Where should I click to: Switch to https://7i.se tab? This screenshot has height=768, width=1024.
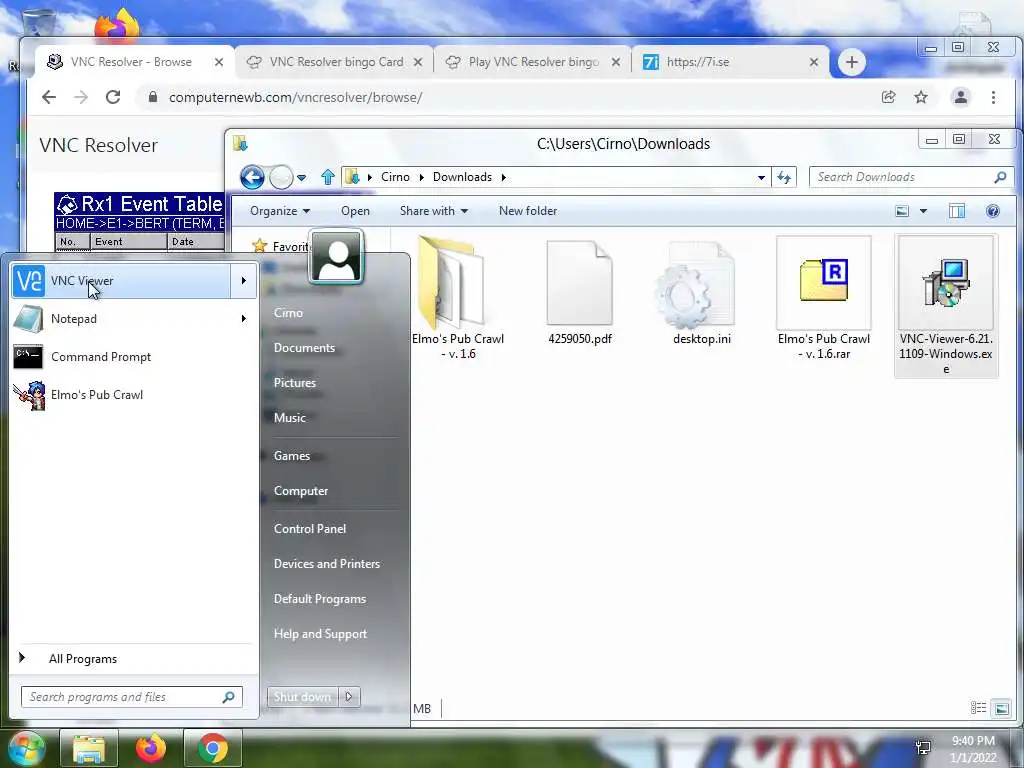point(731,62)
